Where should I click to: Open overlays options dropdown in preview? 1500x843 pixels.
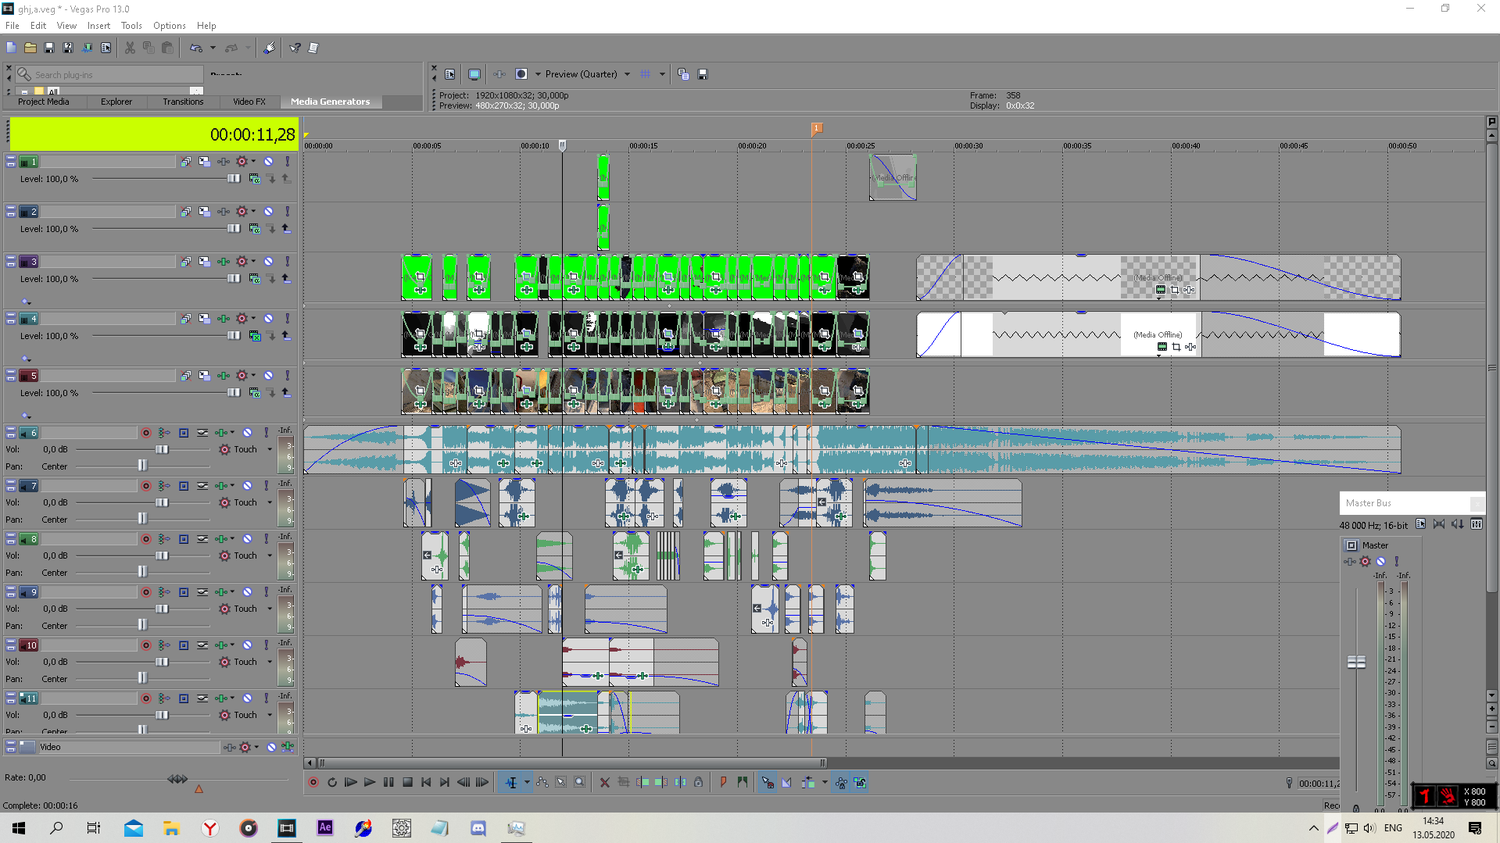[x=662, y=74]
